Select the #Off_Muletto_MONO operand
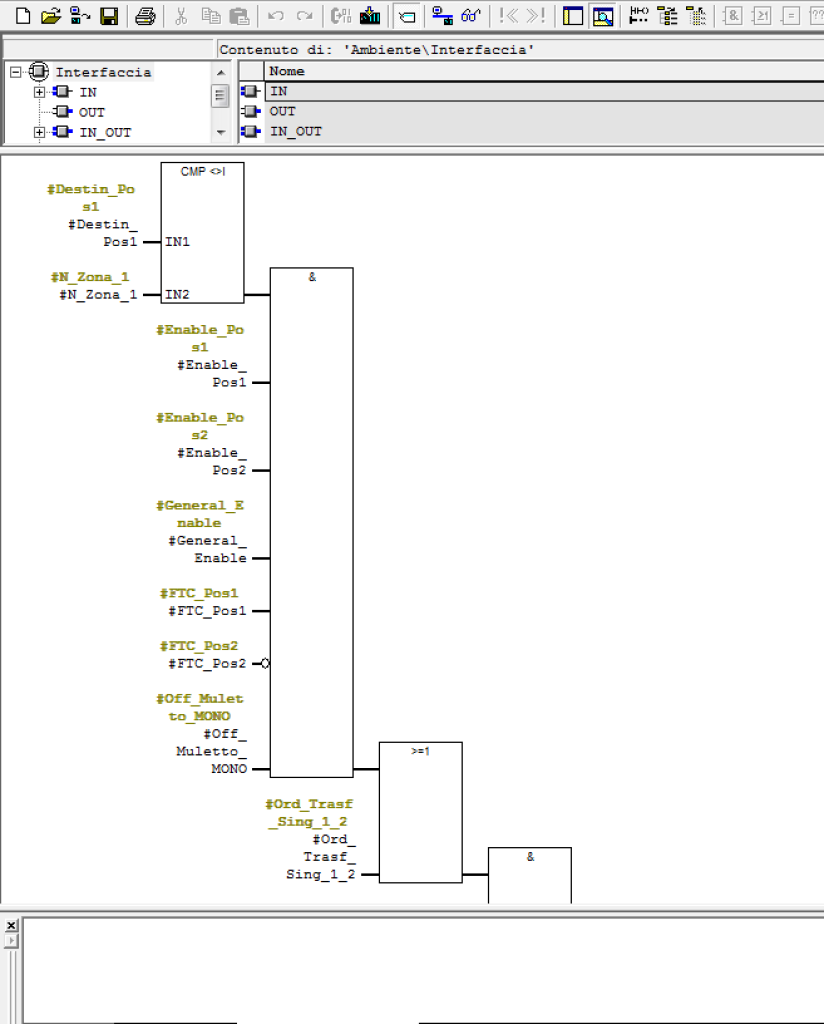The height and width of the screenshot is (1024, 824). coord(212,751)
